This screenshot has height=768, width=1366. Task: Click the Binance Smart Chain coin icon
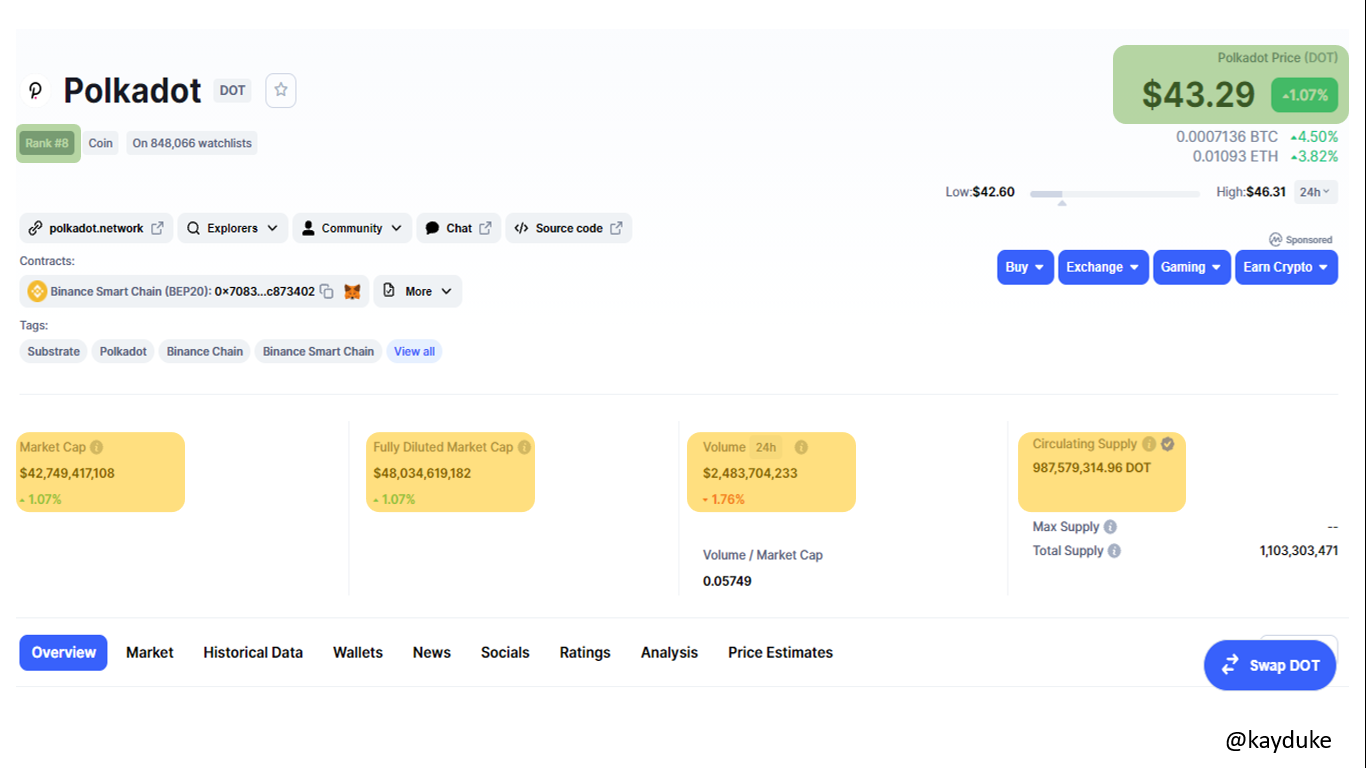coord(37,291)
